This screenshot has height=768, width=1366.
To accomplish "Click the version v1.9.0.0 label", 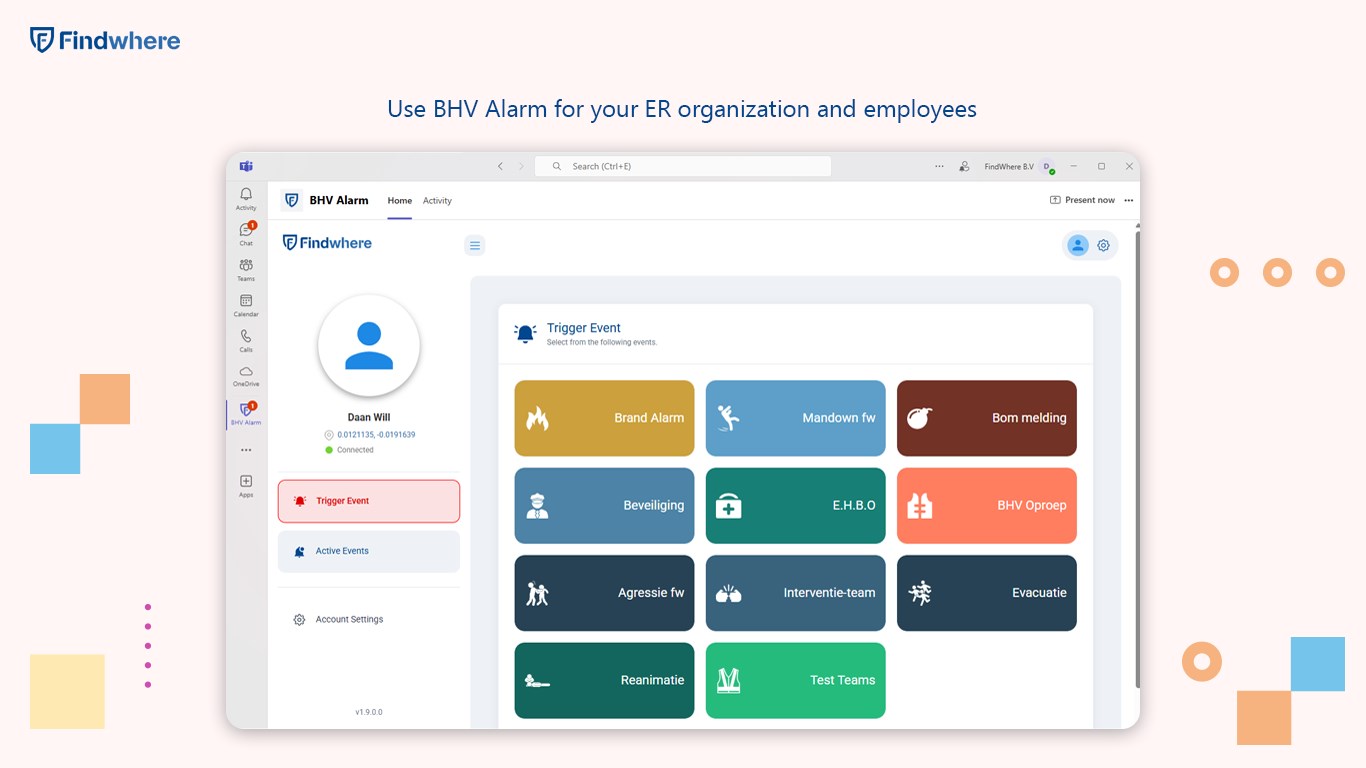I will 369,712.
